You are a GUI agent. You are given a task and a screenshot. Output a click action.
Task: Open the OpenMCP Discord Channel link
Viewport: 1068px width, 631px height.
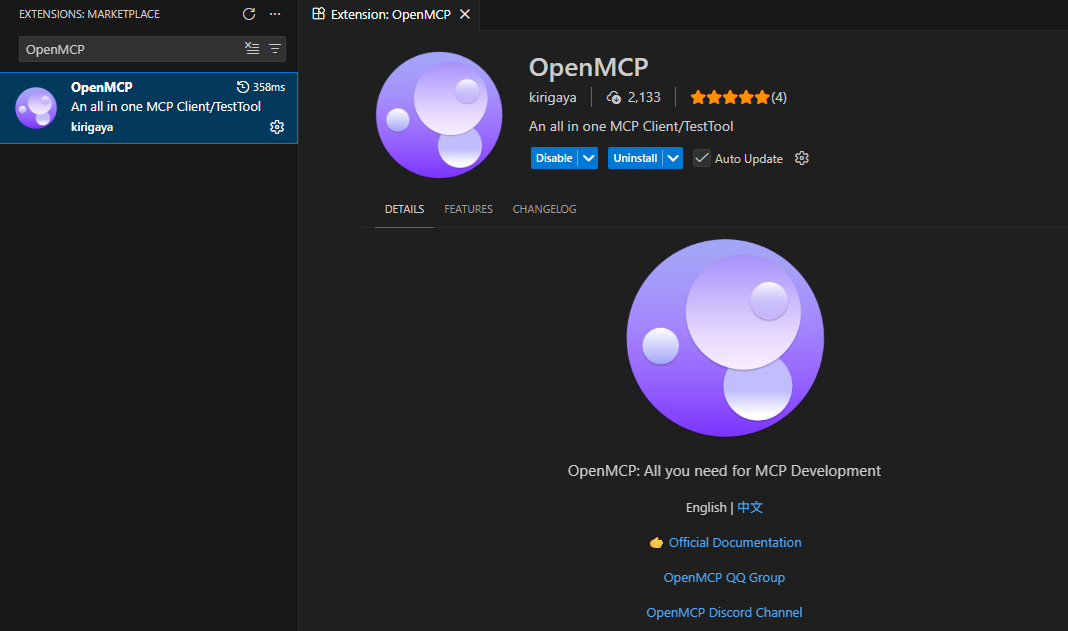724,613
